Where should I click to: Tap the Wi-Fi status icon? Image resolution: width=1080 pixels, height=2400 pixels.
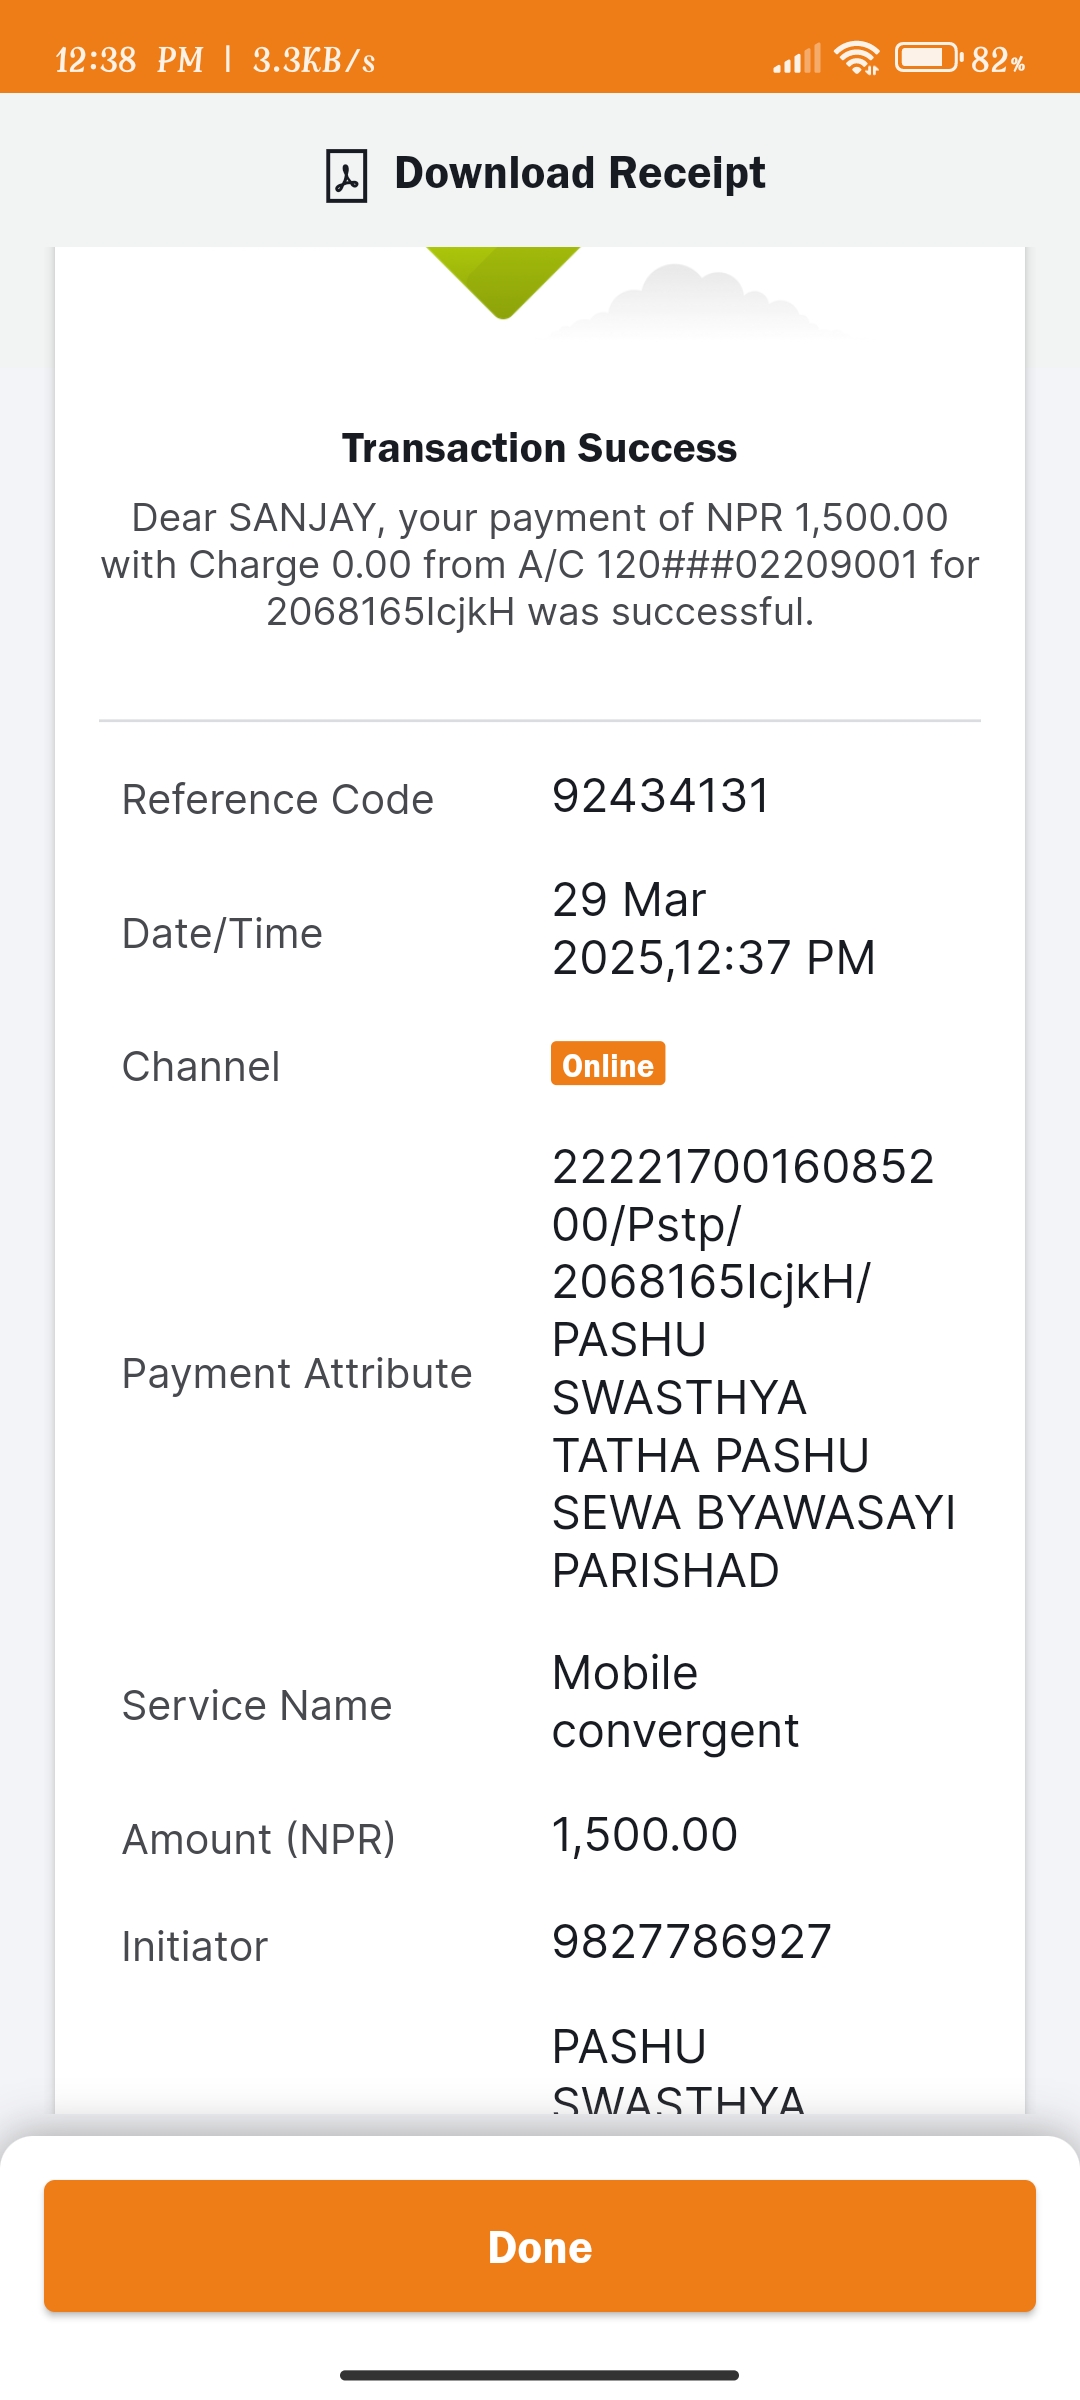[x=858, y=58]
